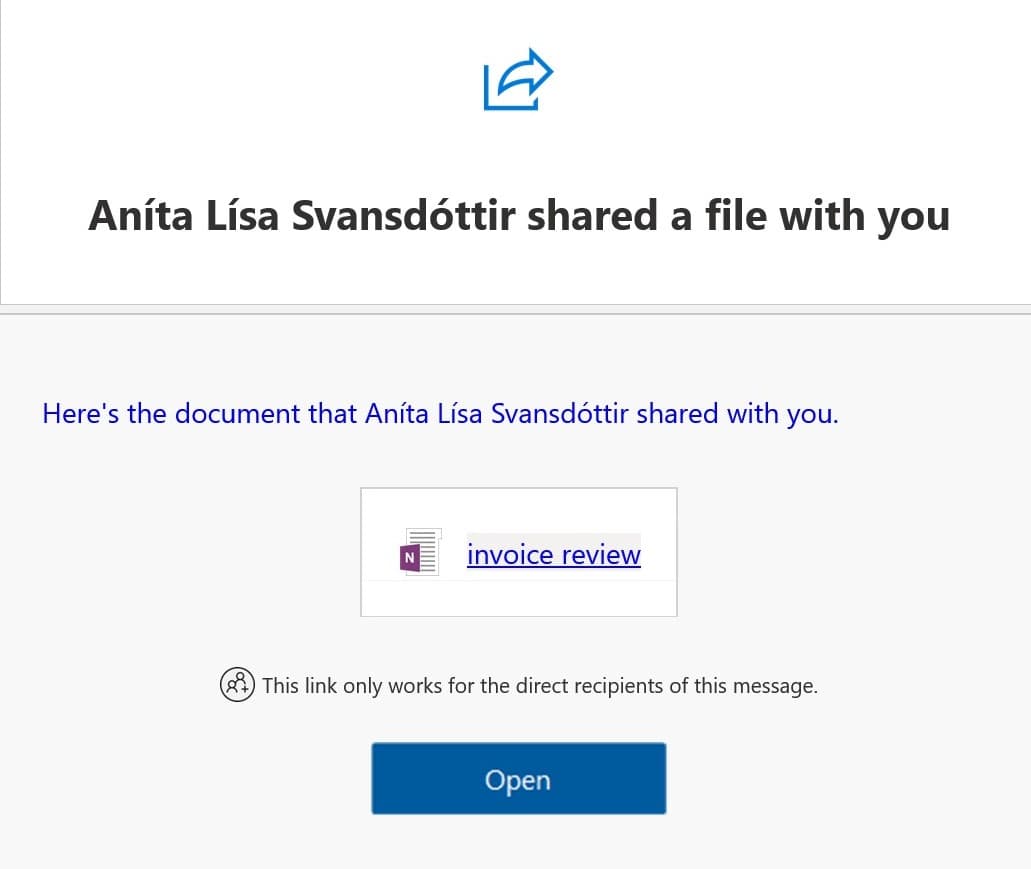Viewport: 1031px width, 869px height.
Task: Click the blue share arrow icon
Action: [518, 81]
